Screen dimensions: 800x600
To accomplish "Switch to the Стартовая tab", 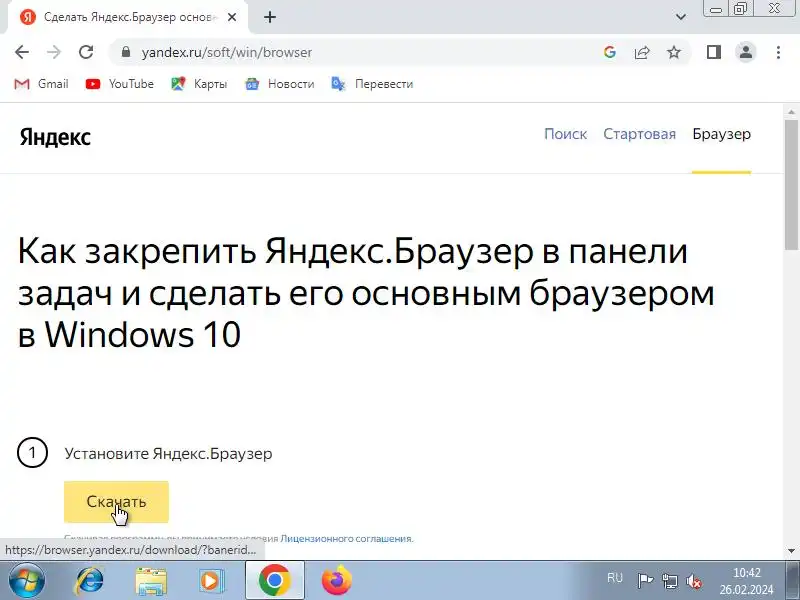I will (x=639, y=134).
